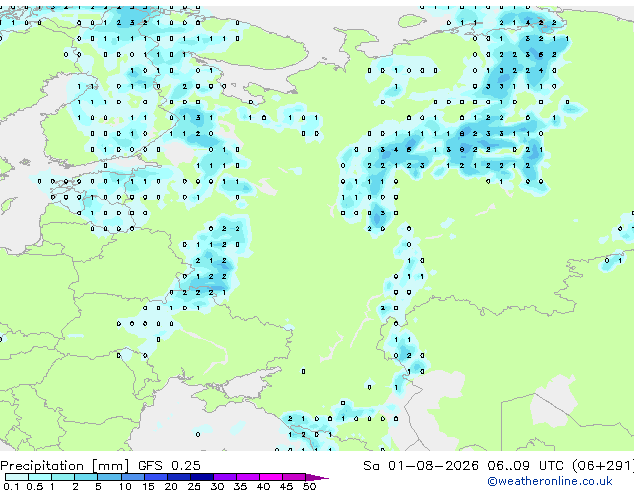634x490 pixels.
Task: Pick the 1–2 mm legend swatch
Action: point(63,477)
